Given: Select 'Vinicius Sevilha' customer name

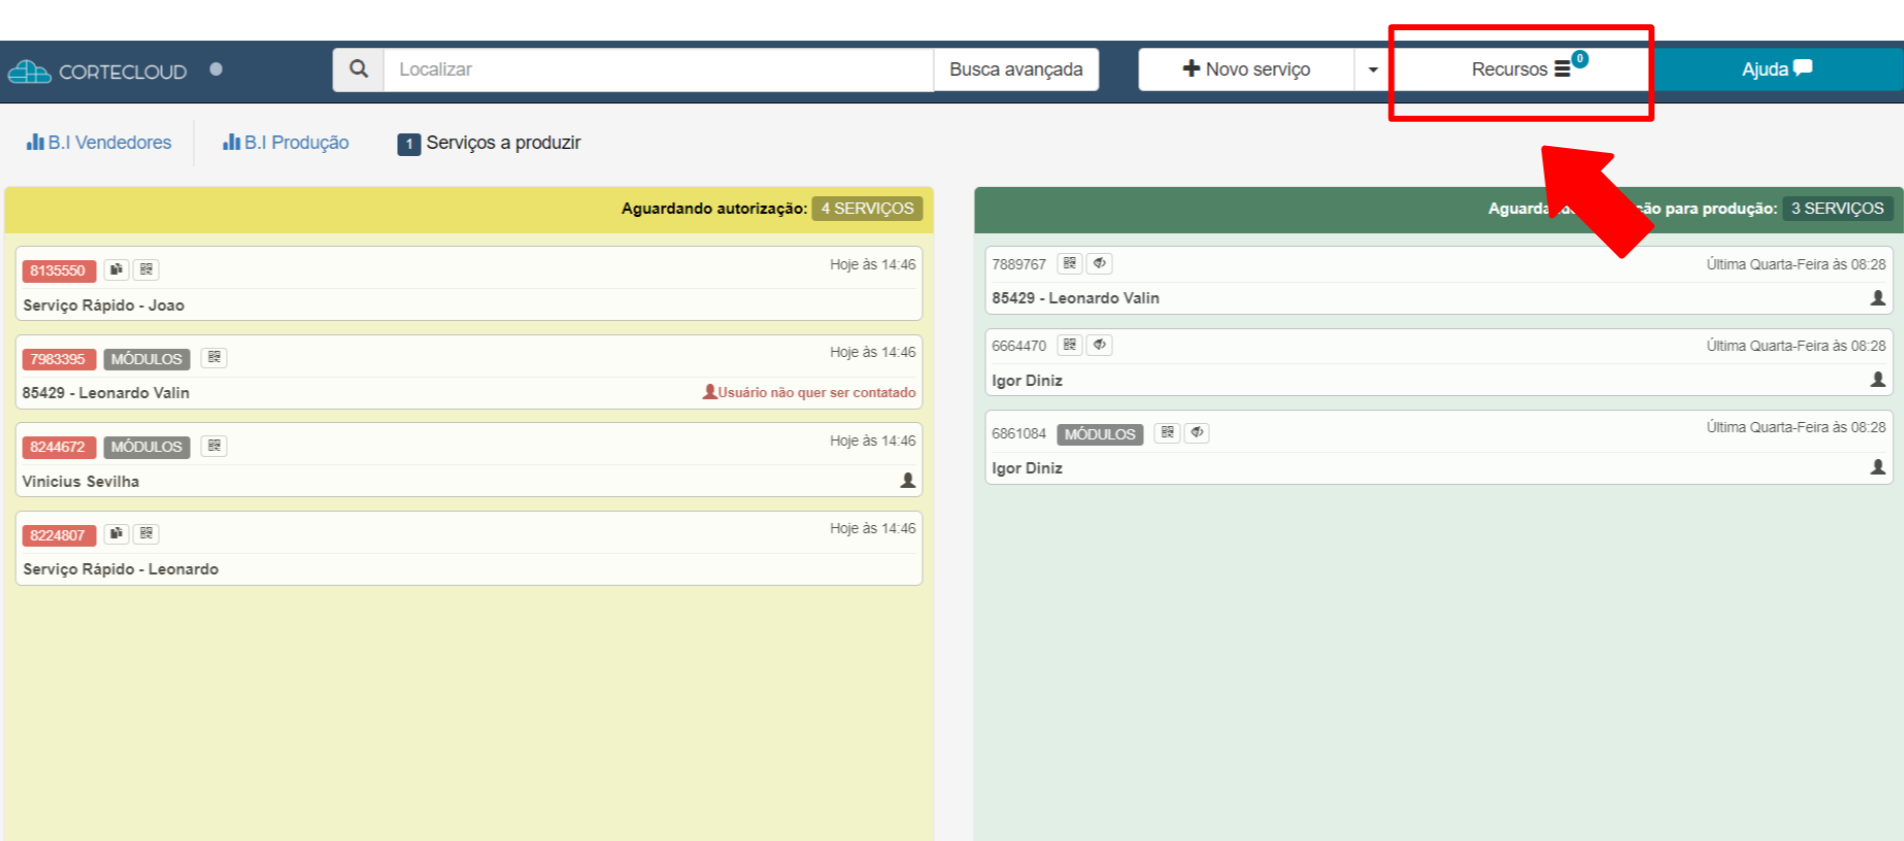Looking at the screenshot, I should click(81, 481).
